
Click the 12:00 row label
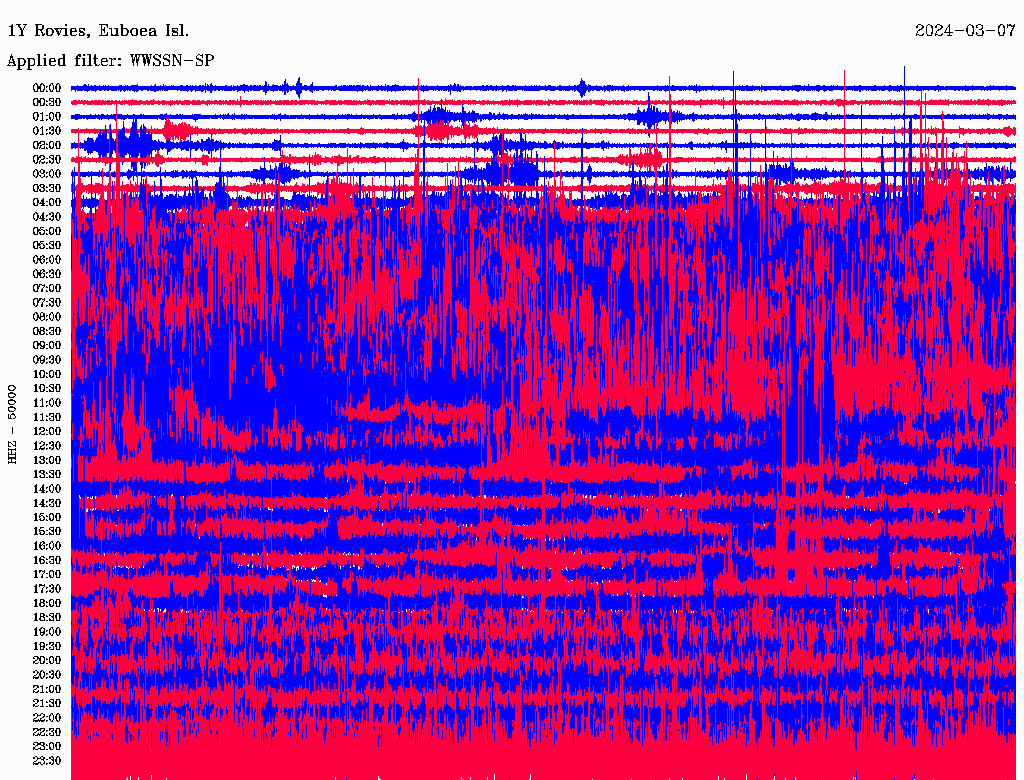point(47,431)
